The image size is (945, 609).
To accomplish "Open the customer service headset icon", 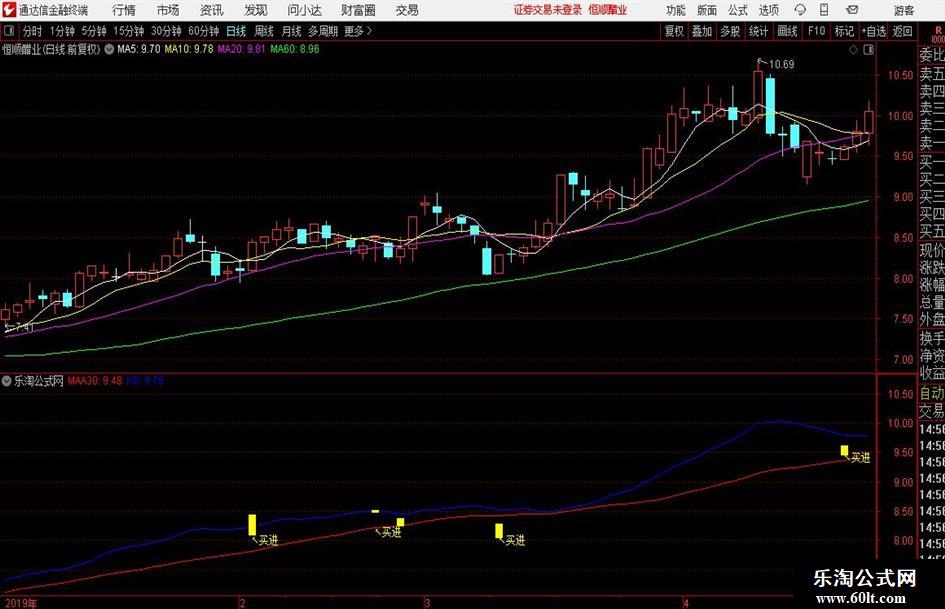I will (x=800, y=10).
